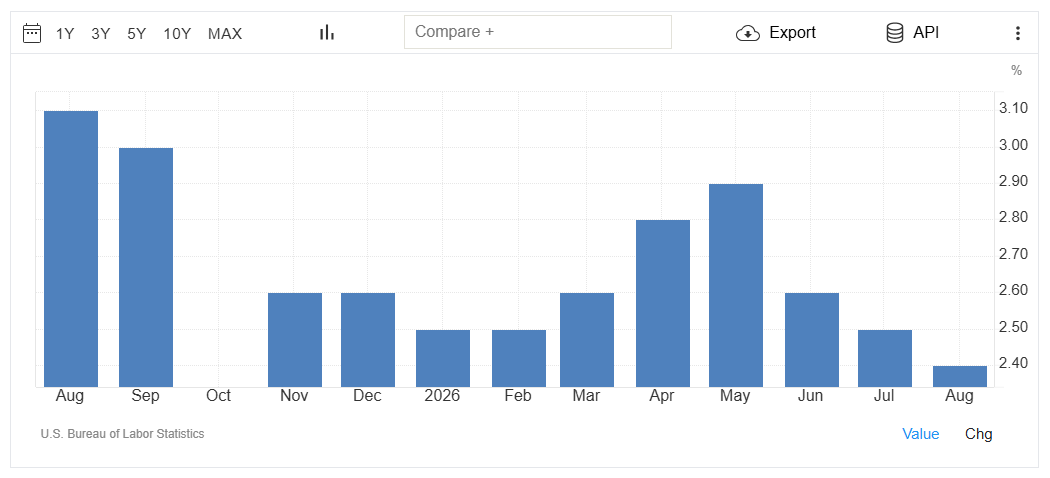Click the May x-axis label

click(x=735, y=396)
